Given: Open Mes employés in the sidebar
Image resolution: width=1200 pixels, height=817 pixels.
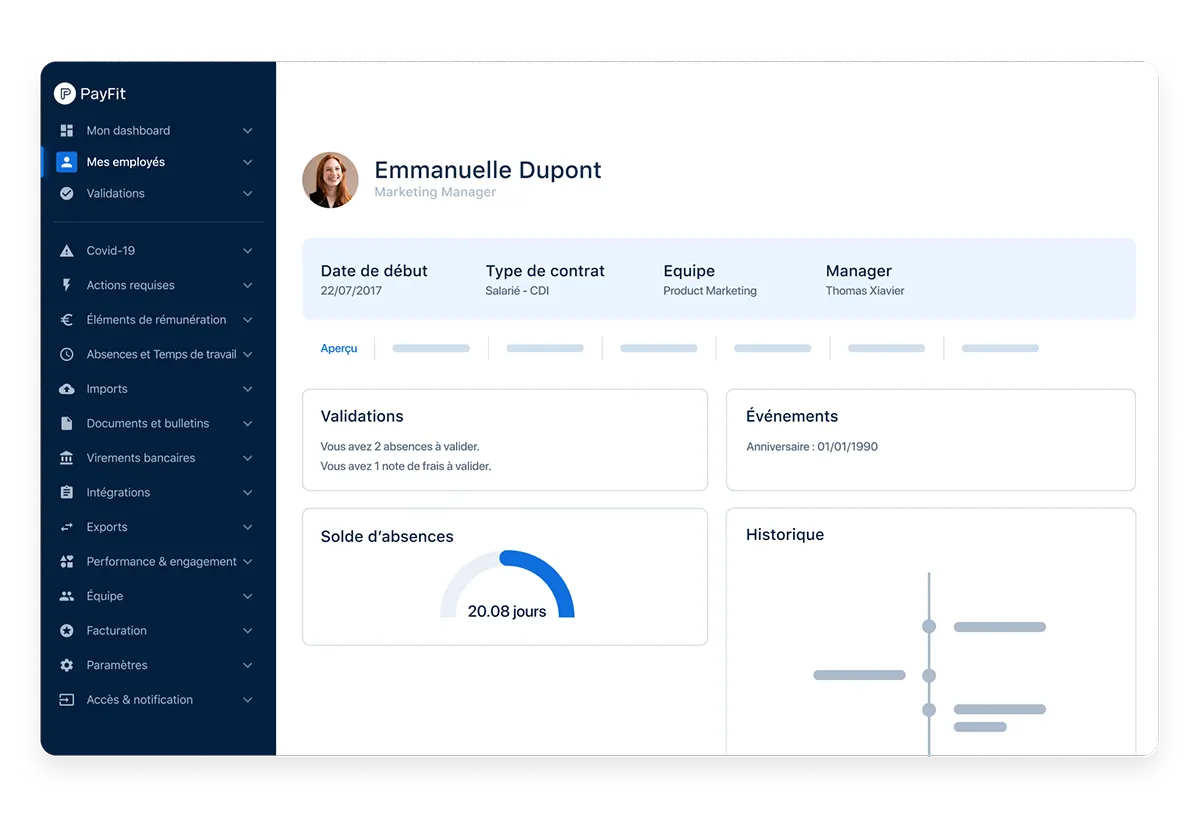Looking at the screenshot, I should [126, 162].
